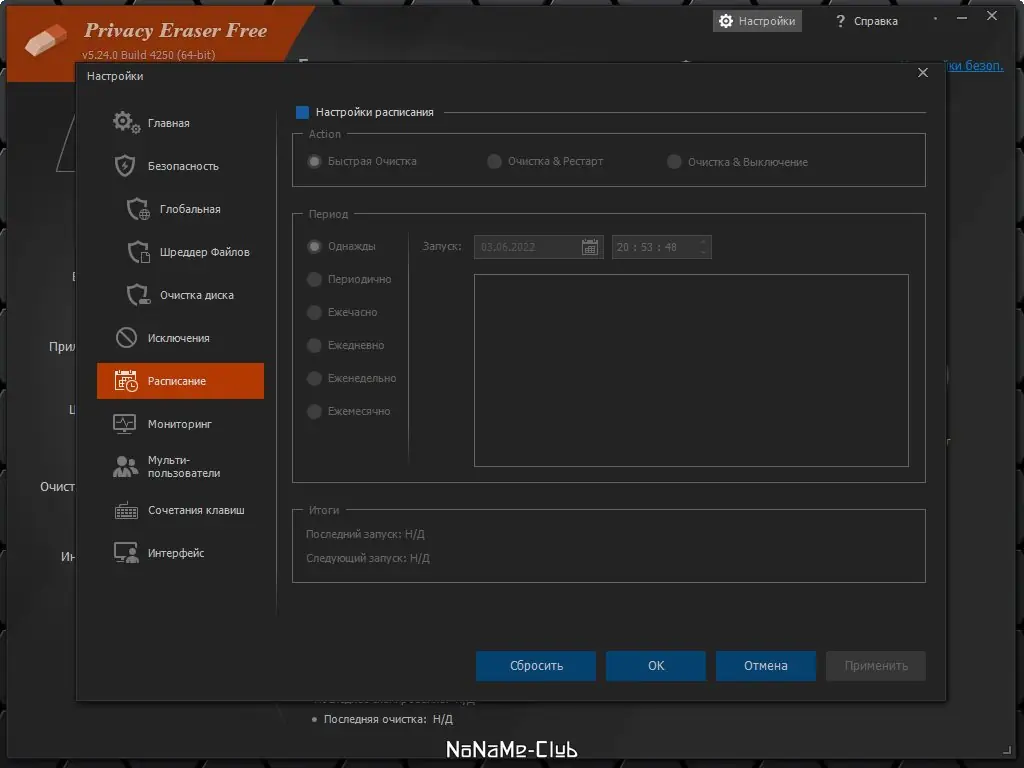
Task: Click the Сбросить button
Action: pyautogui.click(x=536, y=665)
